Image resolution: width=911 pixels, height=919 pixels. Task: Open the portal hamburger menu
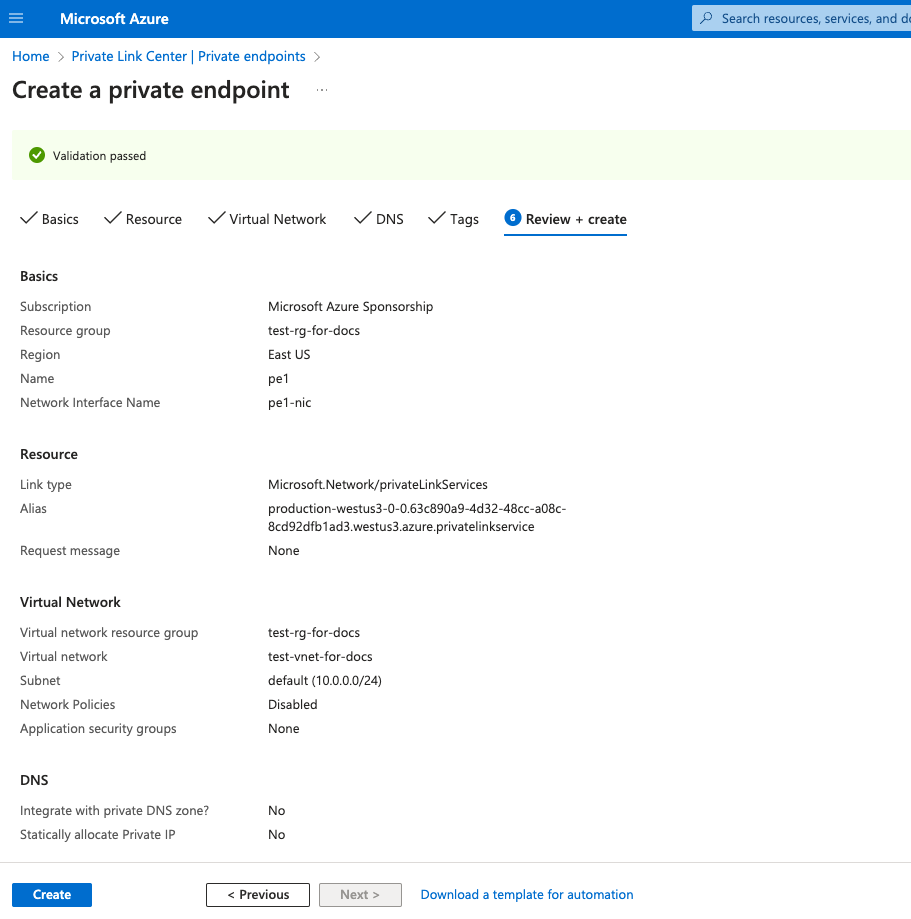tap(15, 18)
